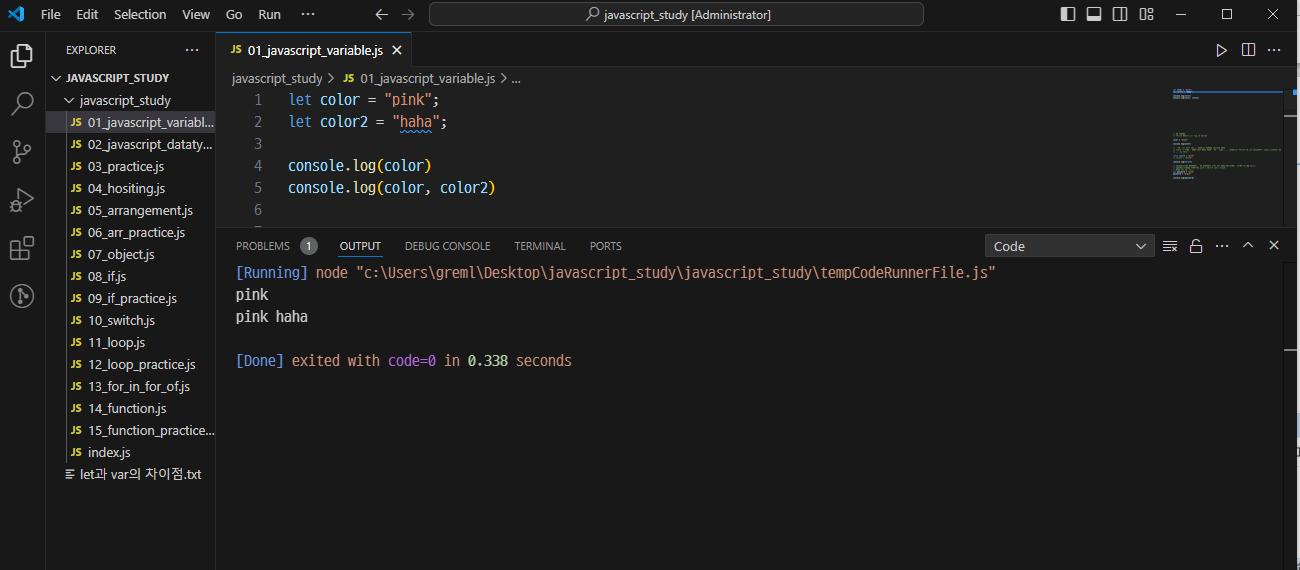The height and width of the screenshot is (570, 1300).
Task: Open the Go menu
Action: (x=234, y=14)
